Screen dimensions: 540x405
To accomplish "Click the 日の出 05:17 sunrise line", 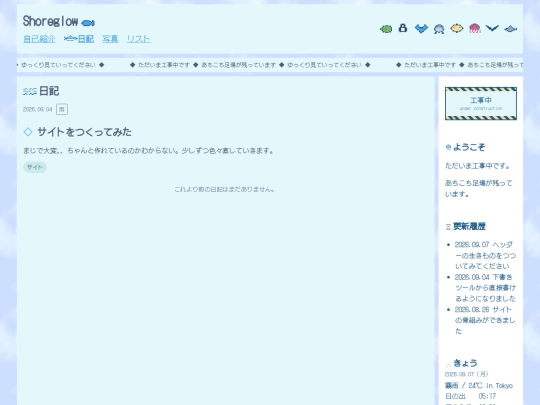I will pos(470,396).
